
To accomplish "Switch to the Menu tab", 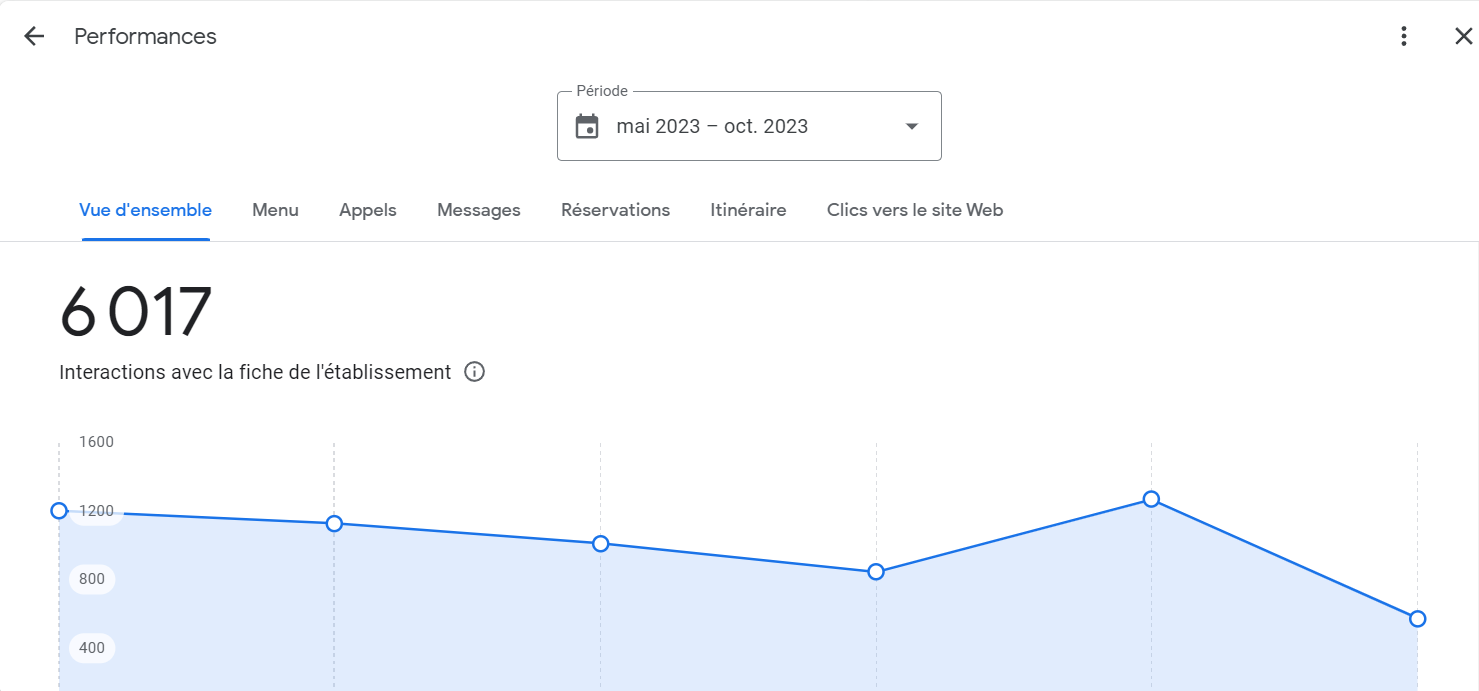I will [x=275, y=210].
